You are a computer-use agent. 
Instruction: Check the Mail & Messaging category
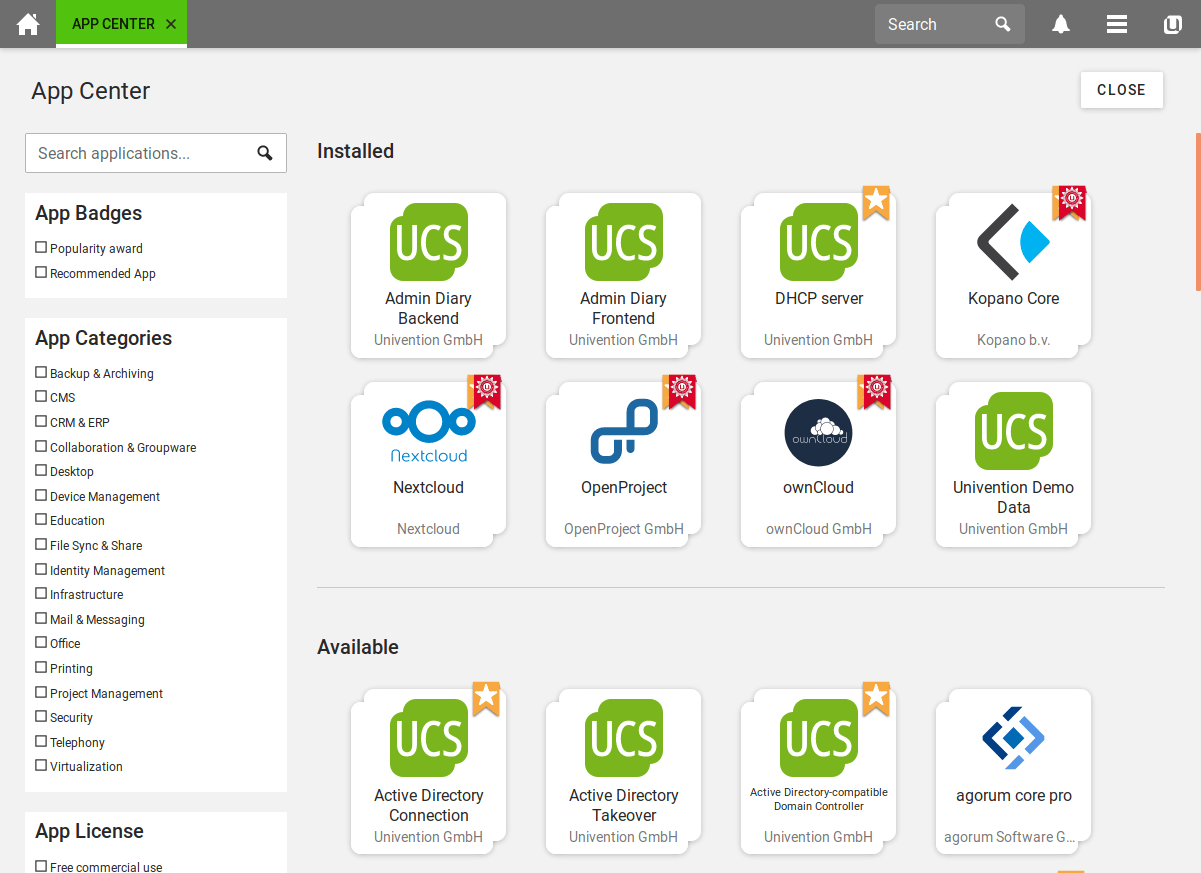41,618
